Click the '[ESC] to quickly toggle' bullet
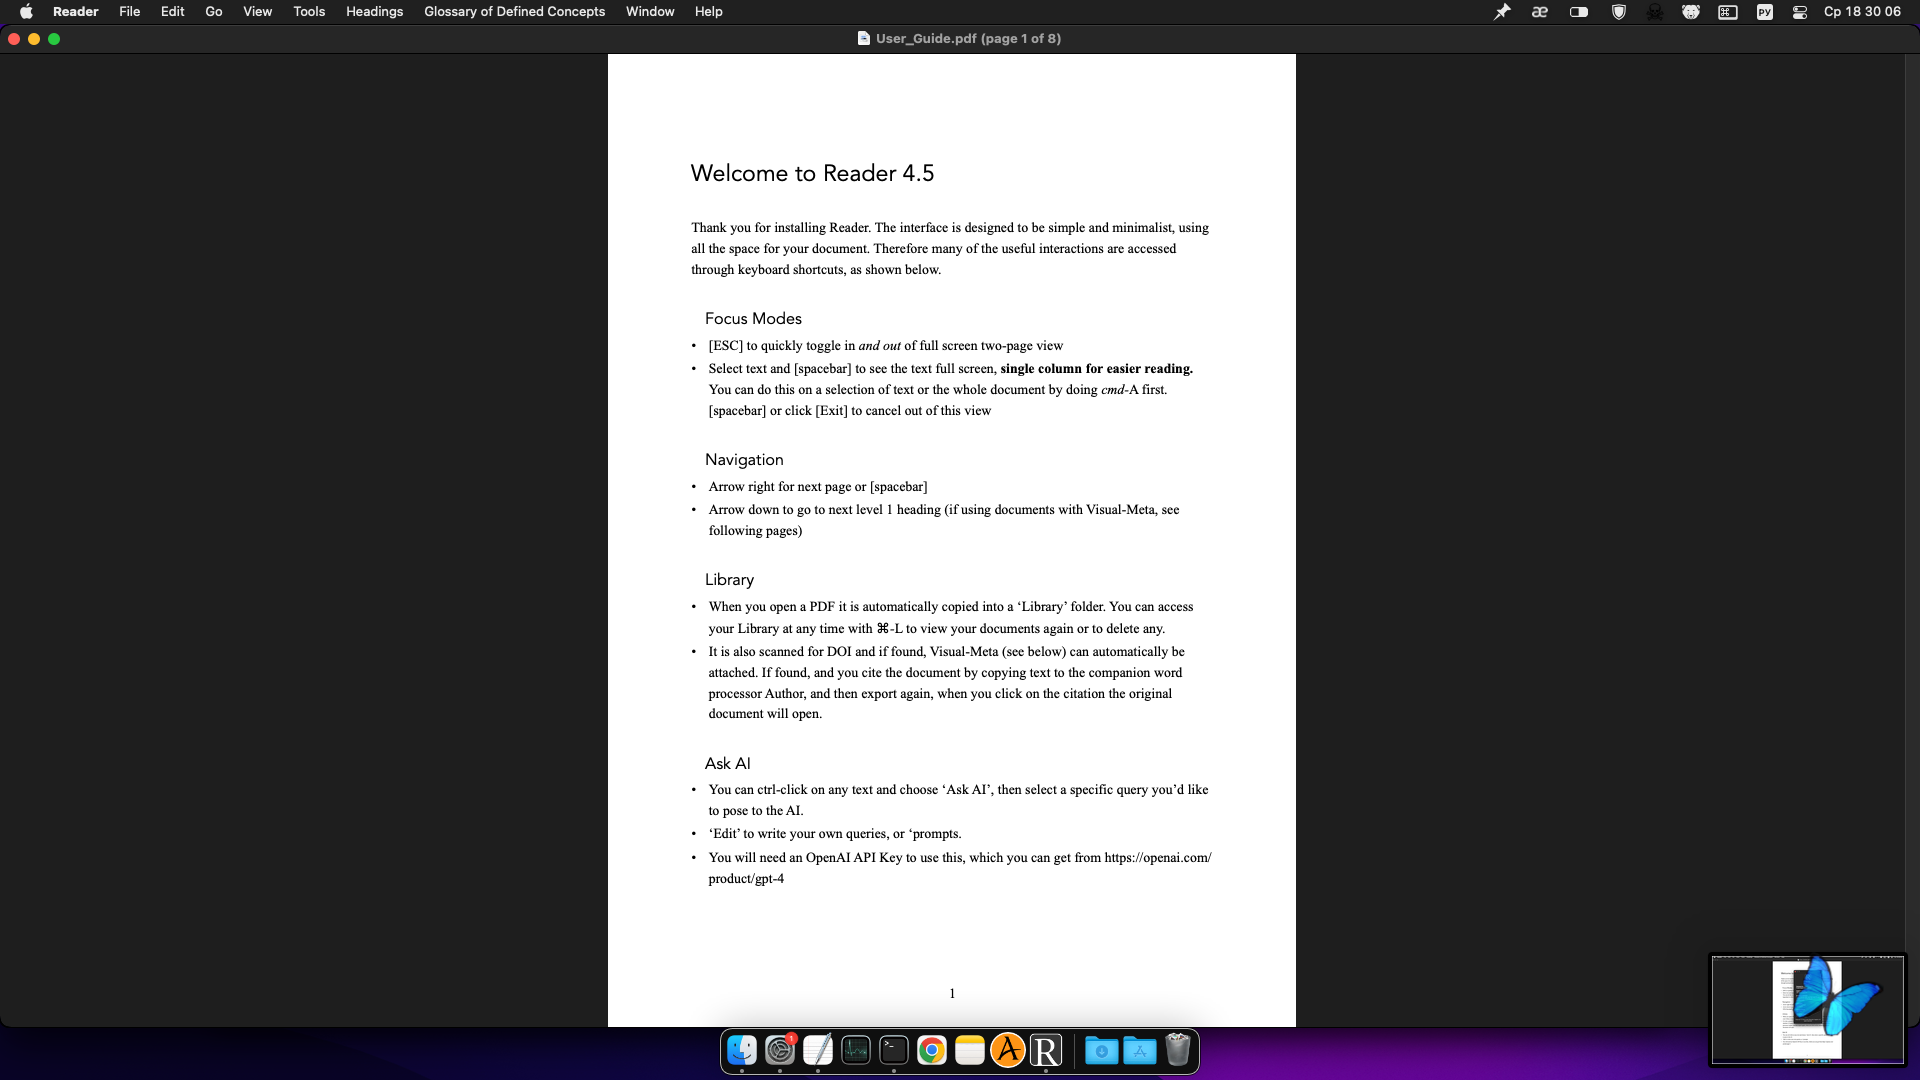Viewport: 1920px width, 1080px height. [886, 345]
